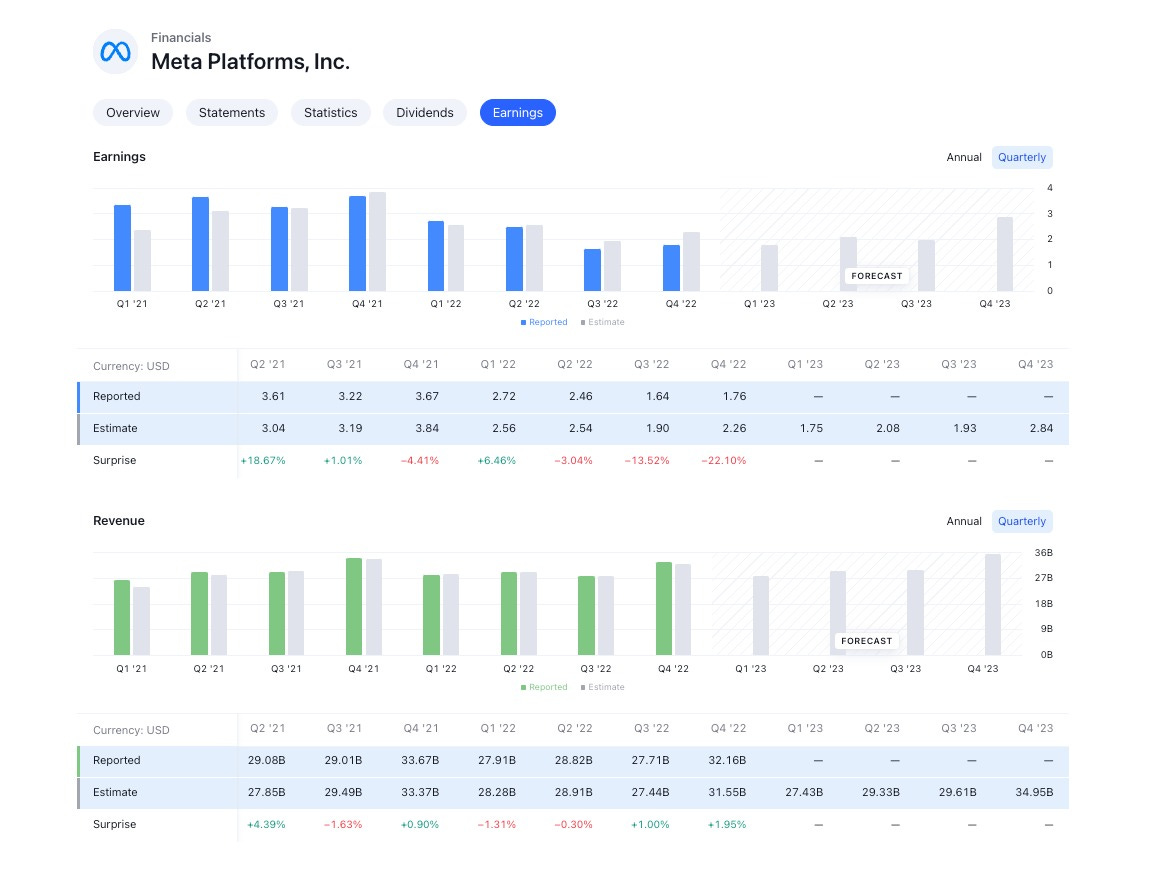The height and width of the screenshot is (891, 1155).
Task: Click the blue Q1 '21 reported earnings bar
Action: click(122, 248)
